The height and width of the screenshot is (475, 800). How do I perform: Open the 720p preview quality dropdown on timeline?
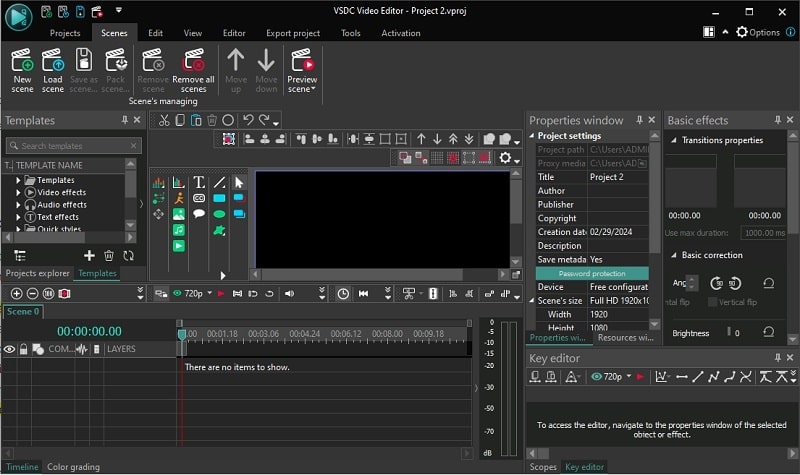[209, 293]
